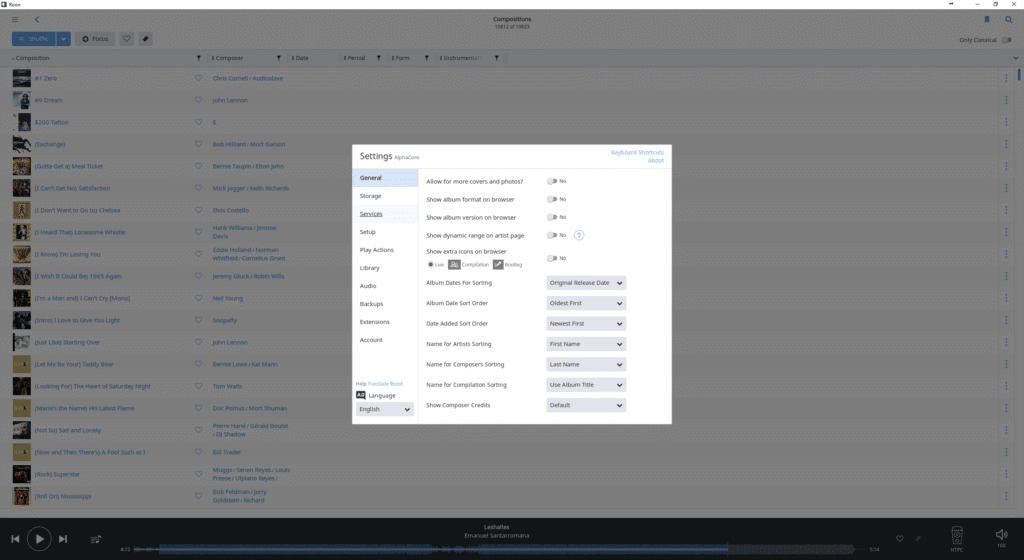Toggle 'Allow for more covers and photos'

click(552, 181)
